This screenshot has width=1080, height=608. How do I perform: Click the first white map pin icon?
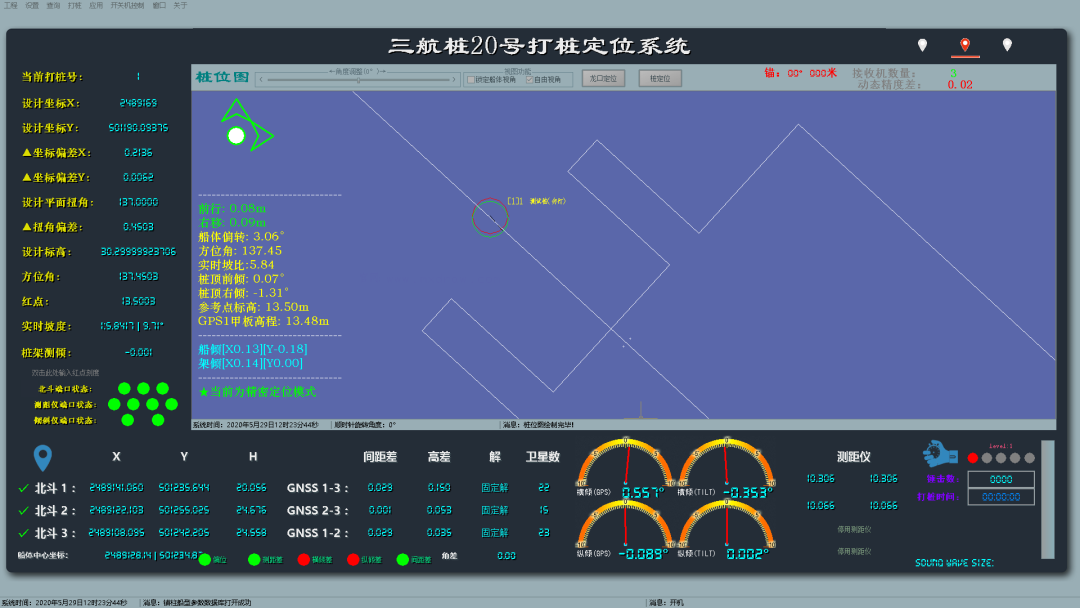922,45
